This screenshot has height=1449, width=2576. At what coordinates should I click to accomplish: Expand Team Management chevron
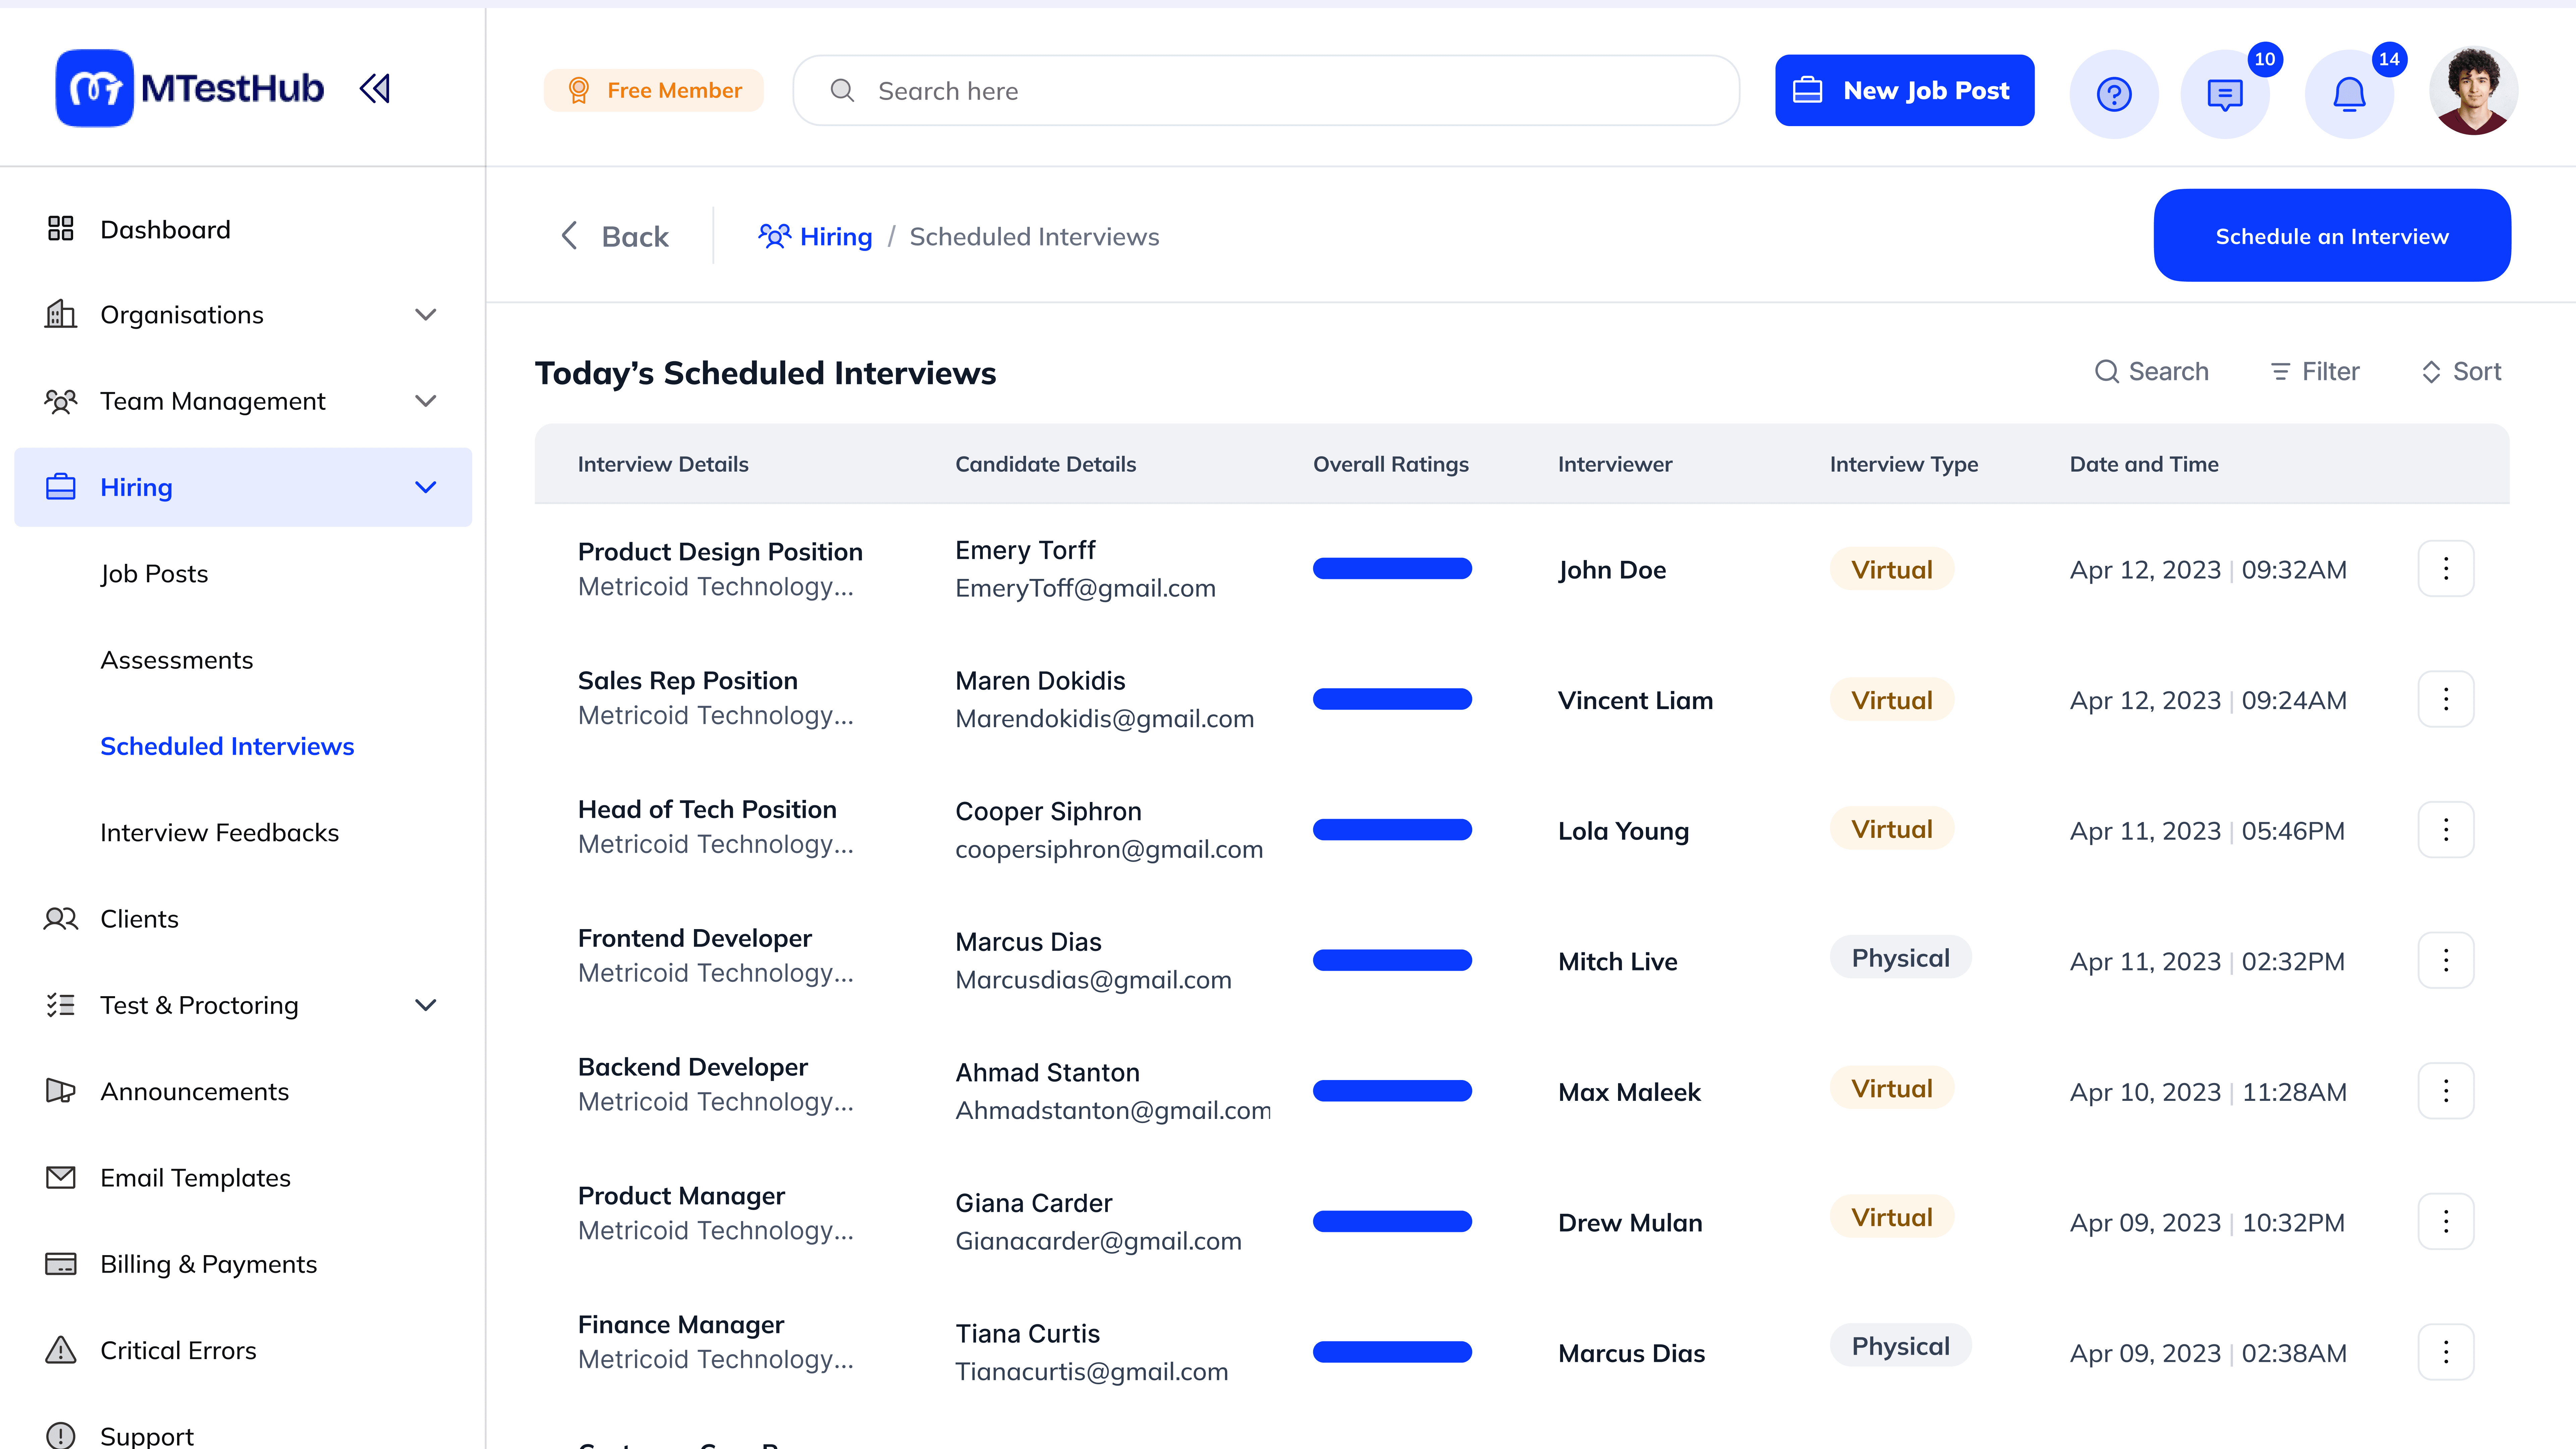[x=426, y=401]
